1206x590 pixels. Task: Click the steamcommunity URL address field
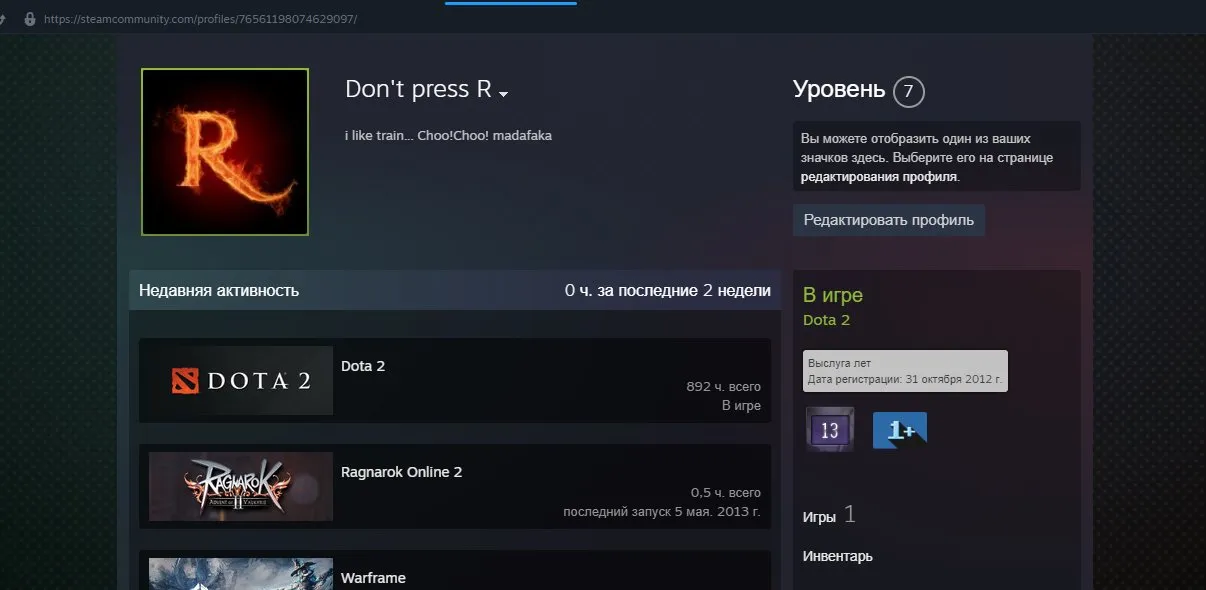coord(200,19)
